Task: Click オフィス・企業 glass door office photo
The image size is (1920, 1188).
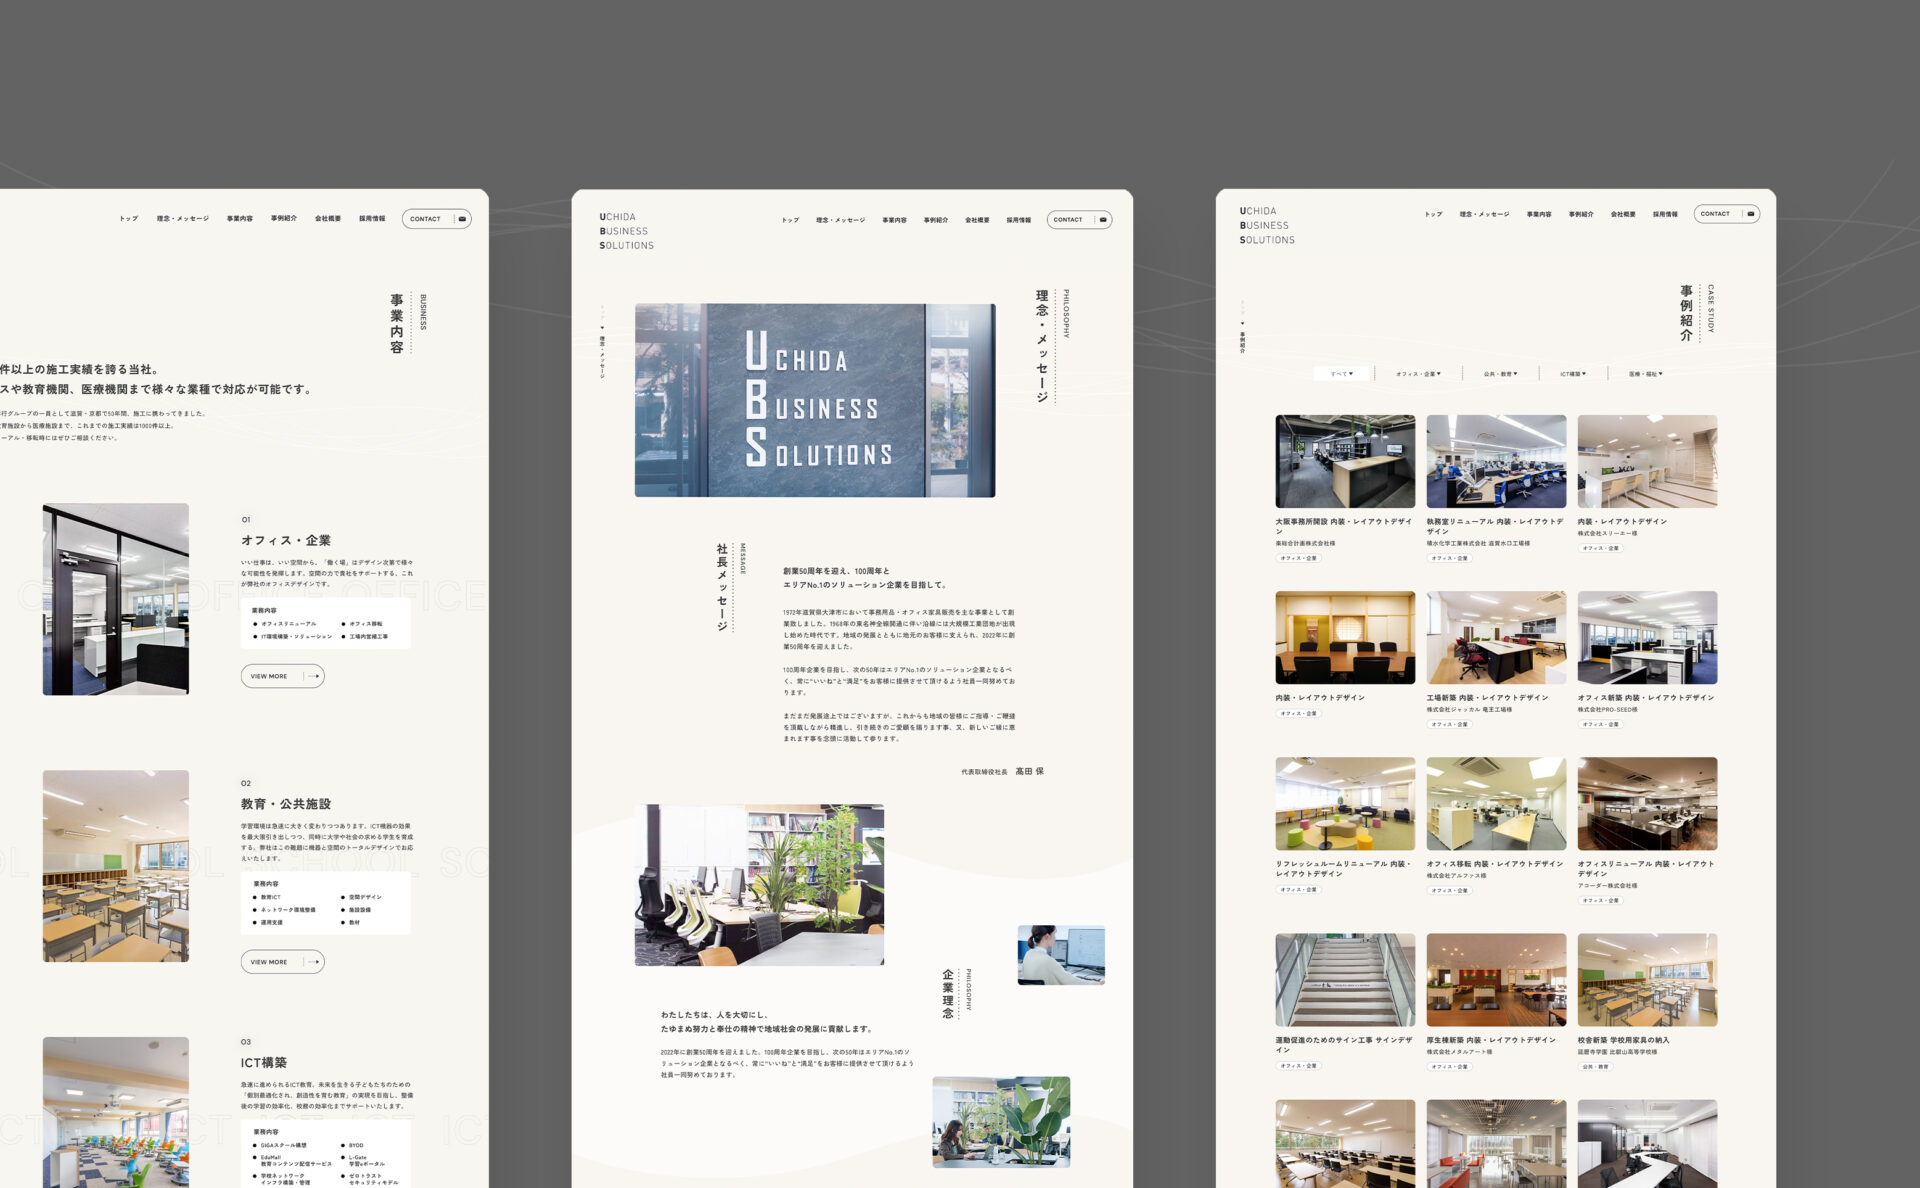Action: (x=116, y=599)
